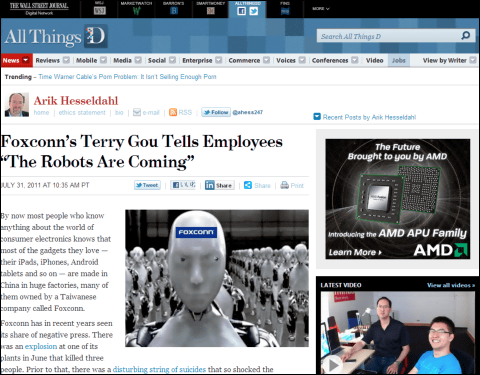The image size is (480, 375).
Task: Open the News section
Action: point(11,61)
